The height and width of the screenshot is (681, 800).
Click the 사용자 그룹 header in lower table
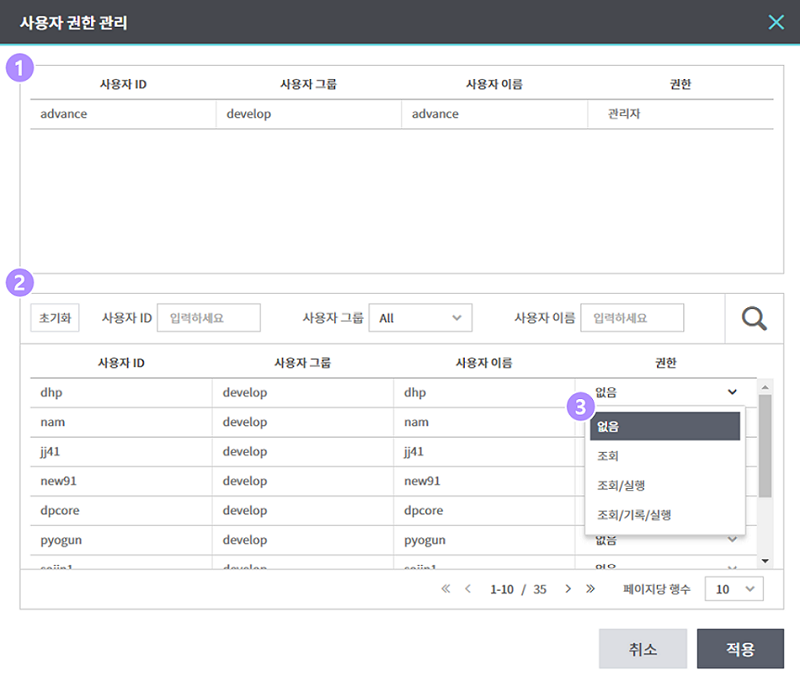[303, 363]
